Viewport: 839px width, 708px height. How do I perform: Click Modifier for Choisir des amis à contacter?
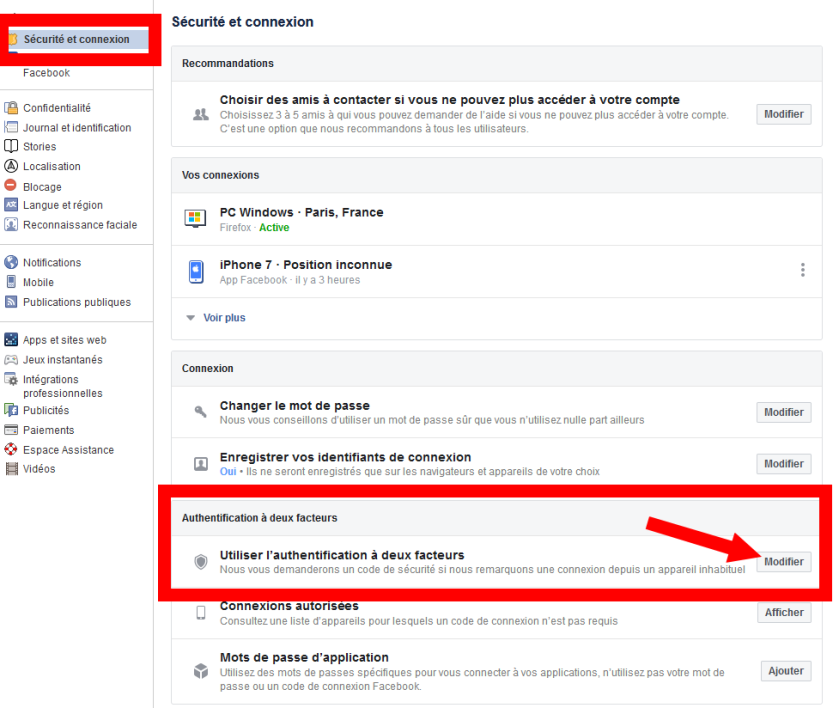click(x=783, y=114)
